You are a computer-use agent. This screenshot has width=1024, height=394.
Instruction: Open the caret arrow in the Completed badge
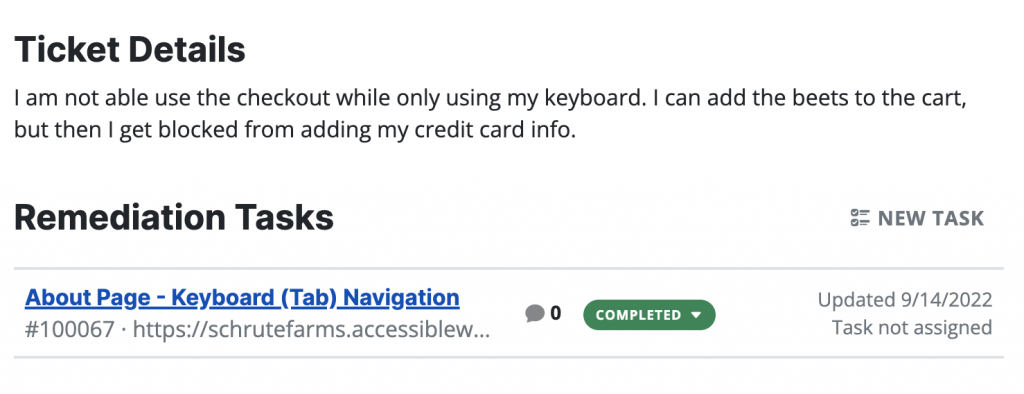pos(696,315)
